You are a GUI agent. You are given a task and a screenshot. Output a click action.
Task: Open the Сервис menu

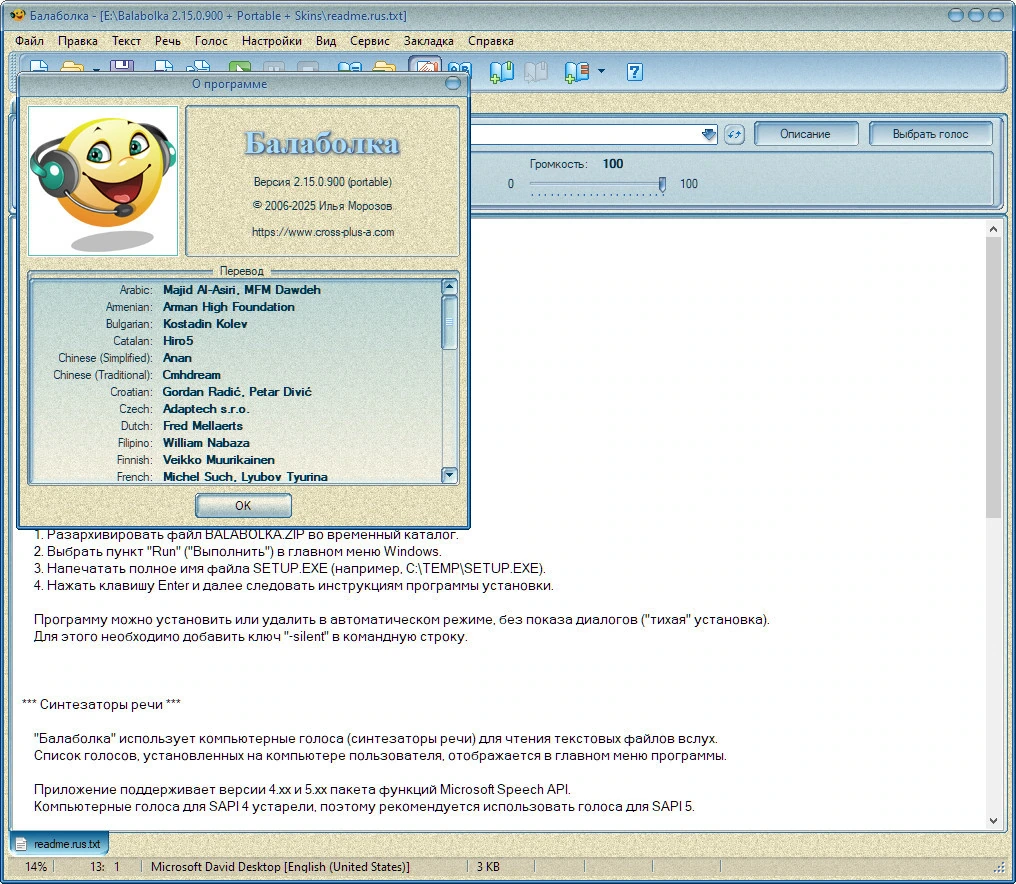click(369, 41)
